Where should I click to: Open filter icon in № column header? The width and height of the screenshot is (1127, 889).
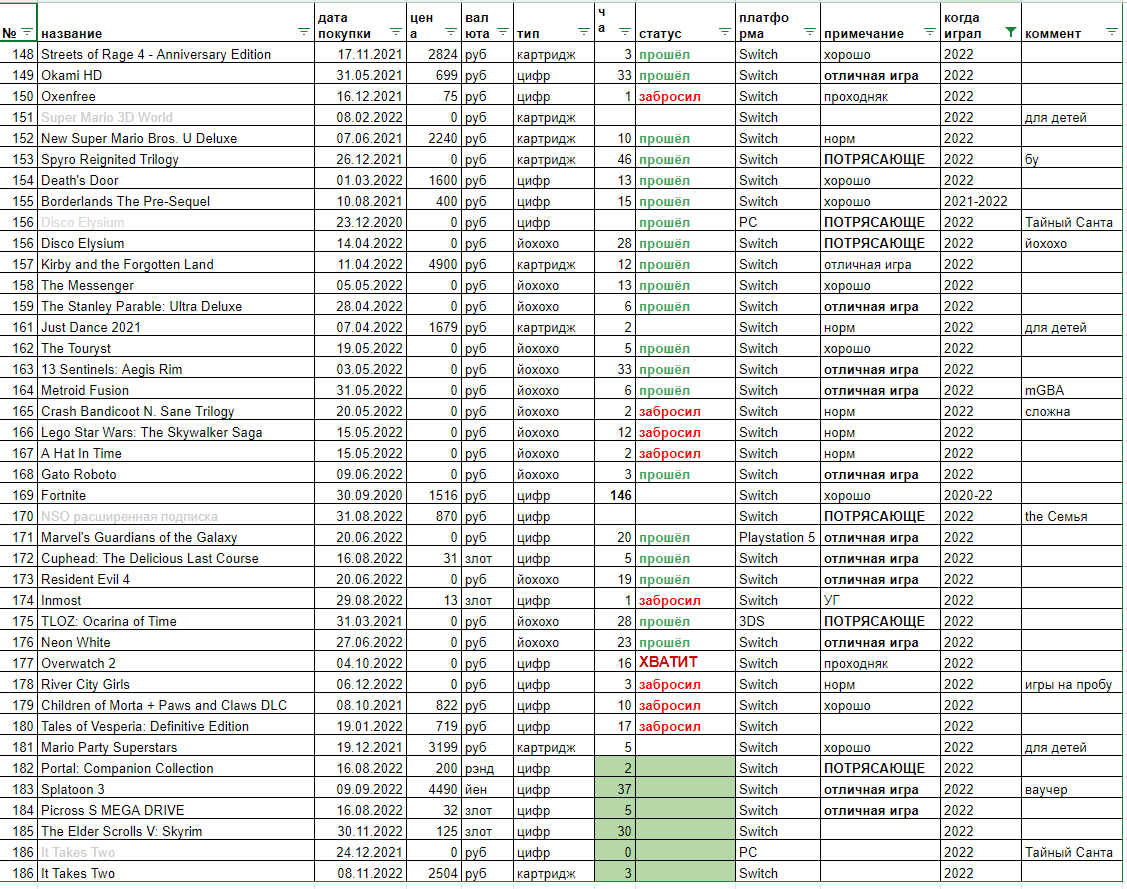27,32
